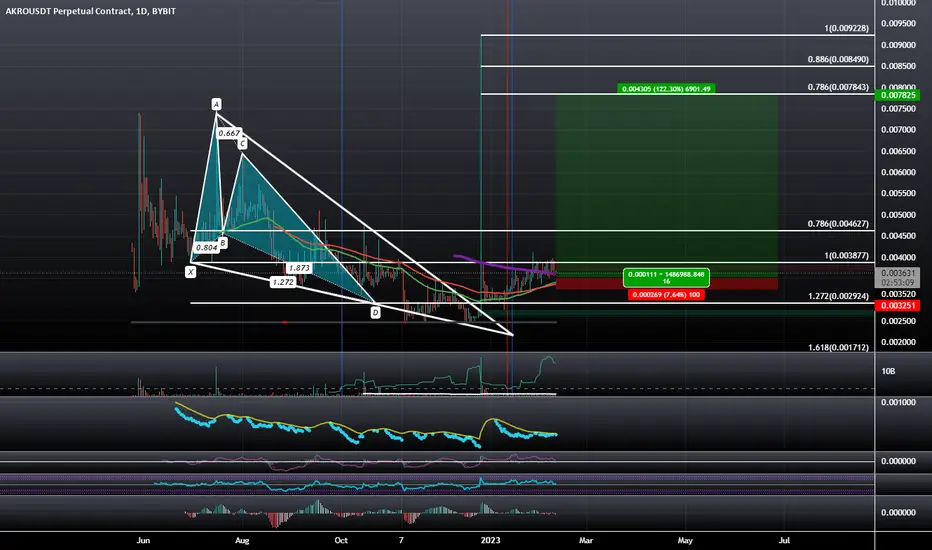Image resolution: width=932 pixels, height=550 pixels.
Task: Click the 0.002500 price axis label
Action: (898, 321)
